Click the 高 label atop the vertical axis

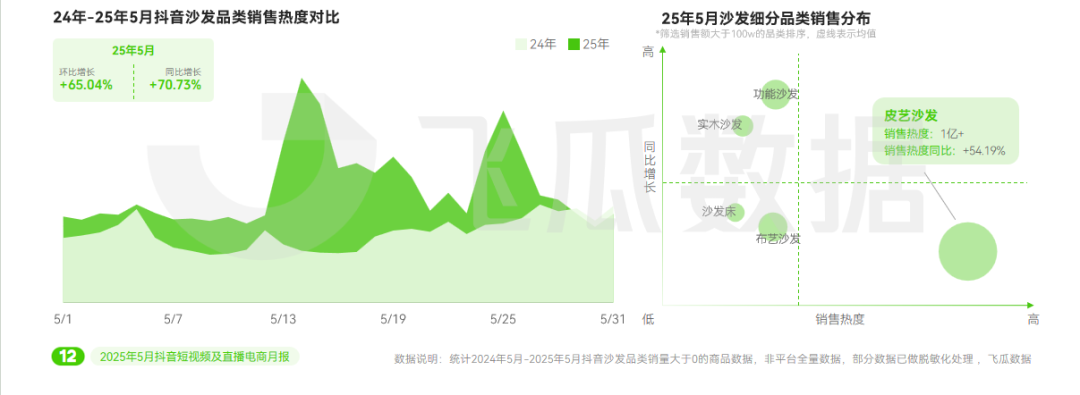648,51
